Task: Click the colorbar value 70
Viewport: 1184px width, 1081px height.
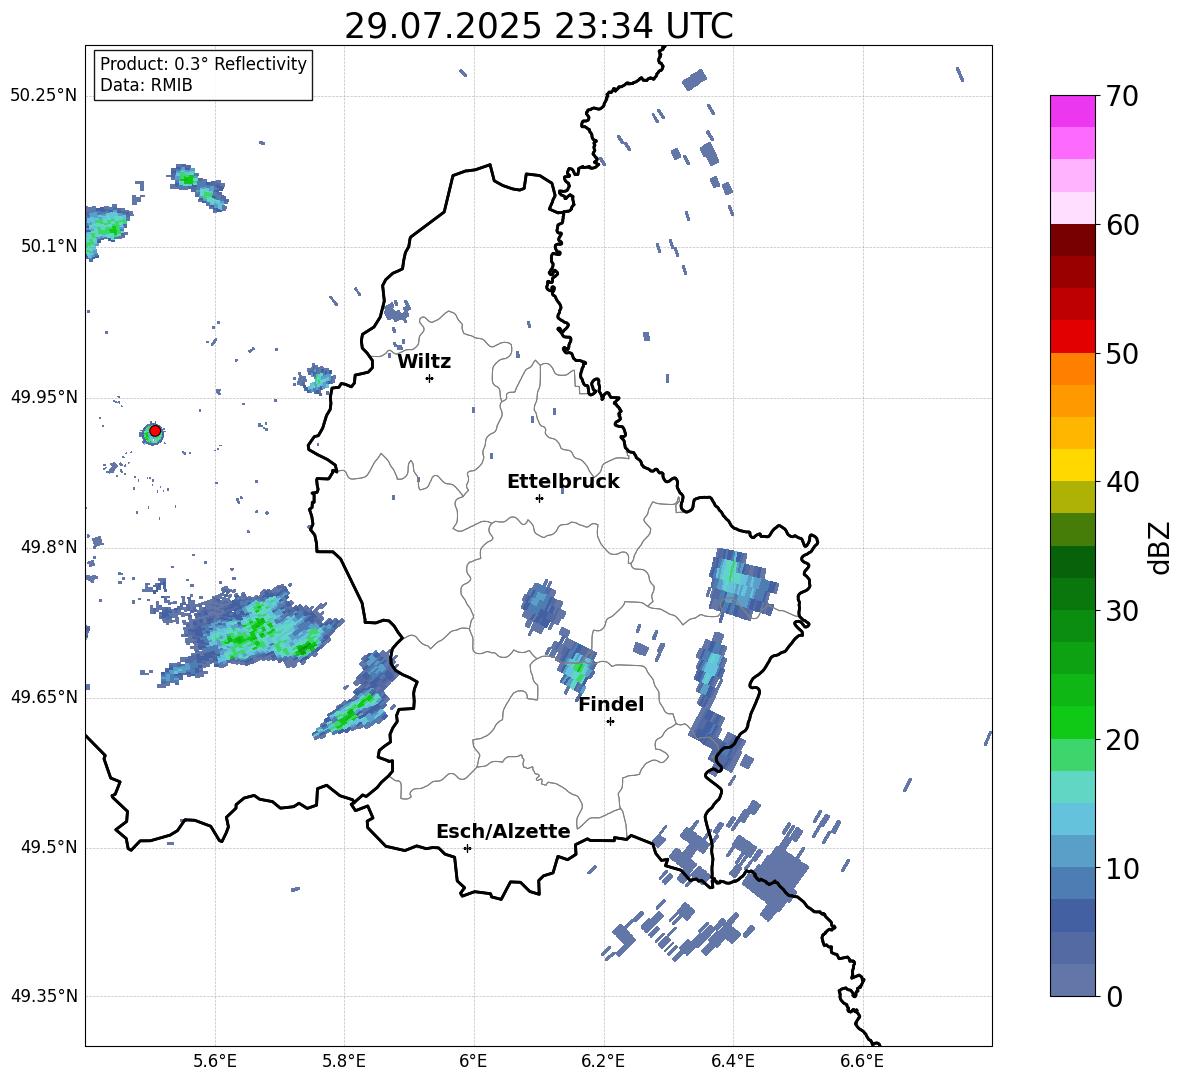Action: [1122, 97]
